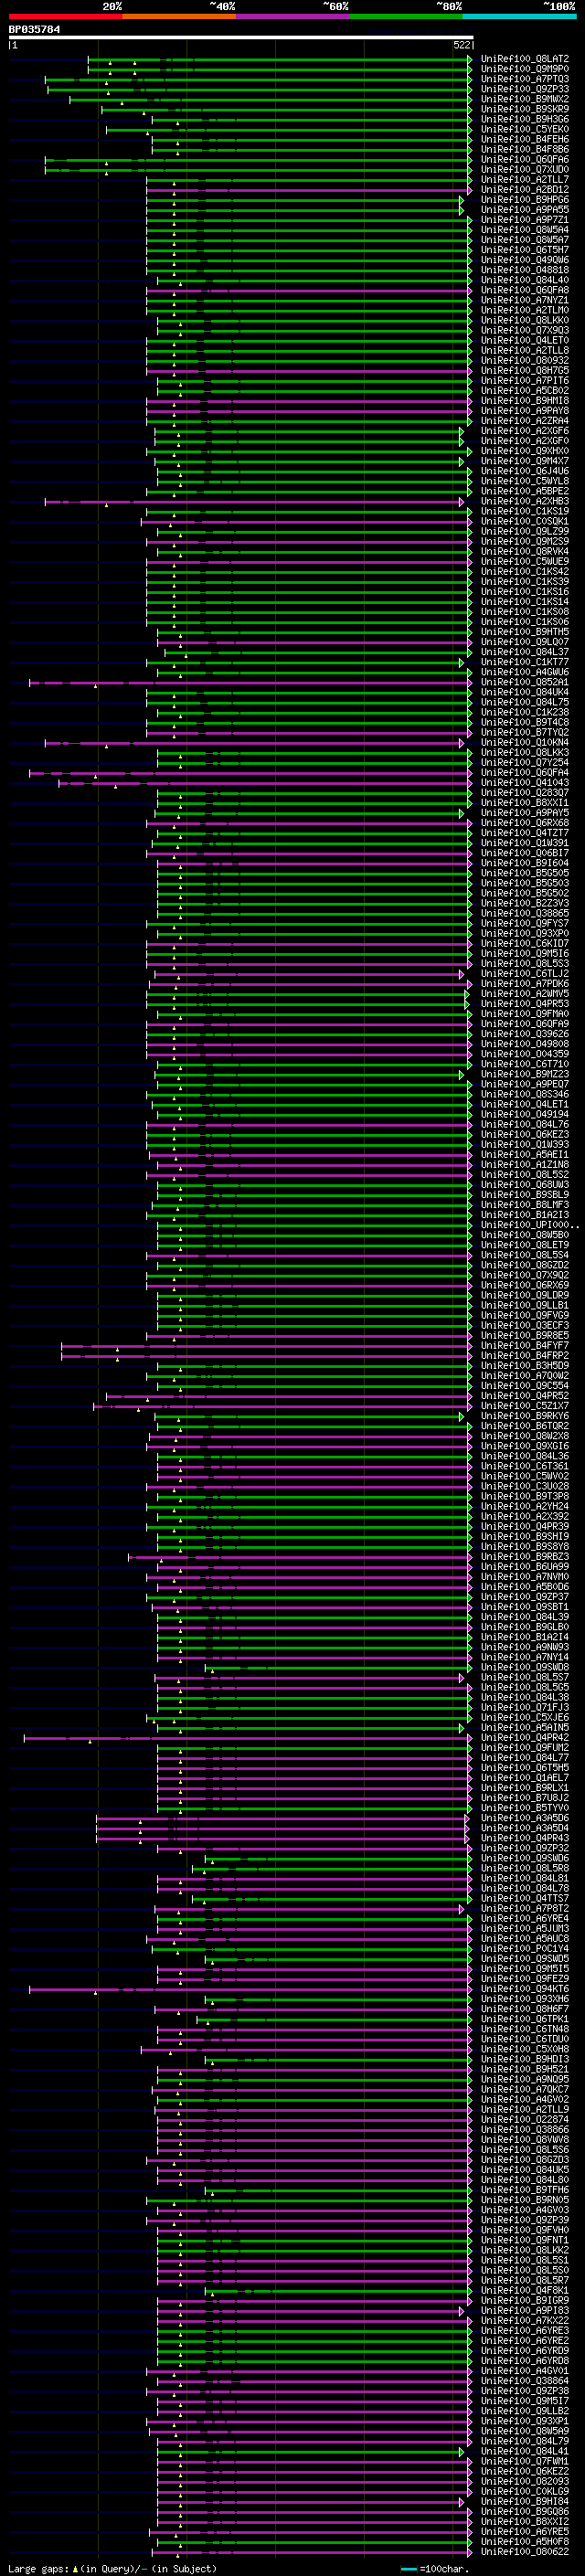The height and width of the screenshot is (2576, 585).
Task: Open hit UniRef100_Q8H7G5
Action: click(x=525, y=370)
